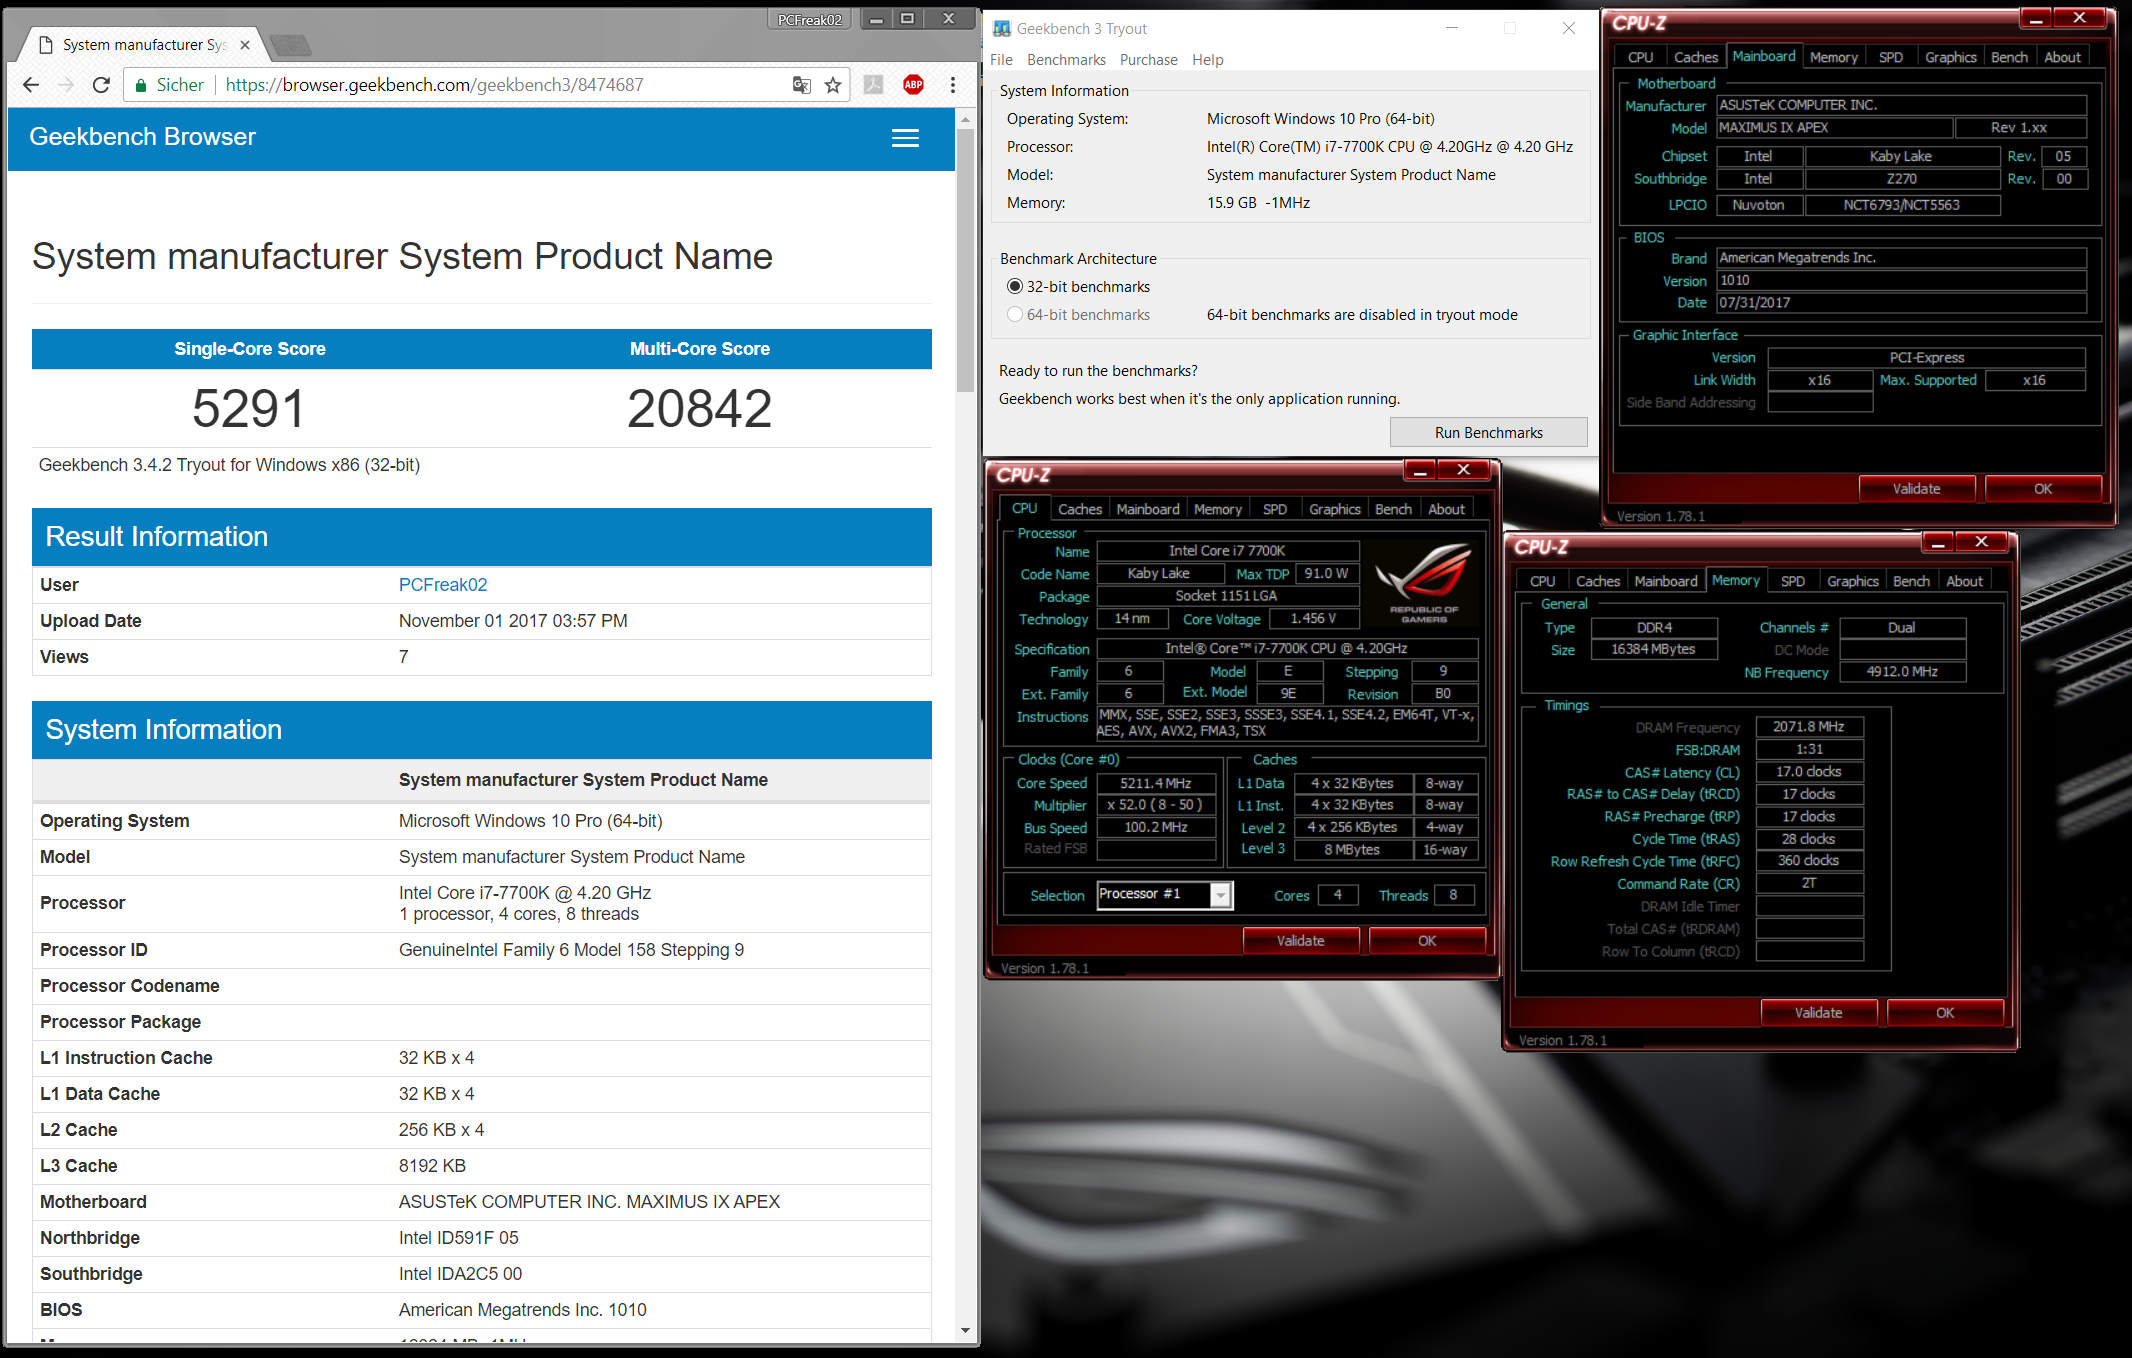Screen dimensions: 2132x1358
Task: Click Validate in the CPU-Z CPU window
Action: 1300,940
